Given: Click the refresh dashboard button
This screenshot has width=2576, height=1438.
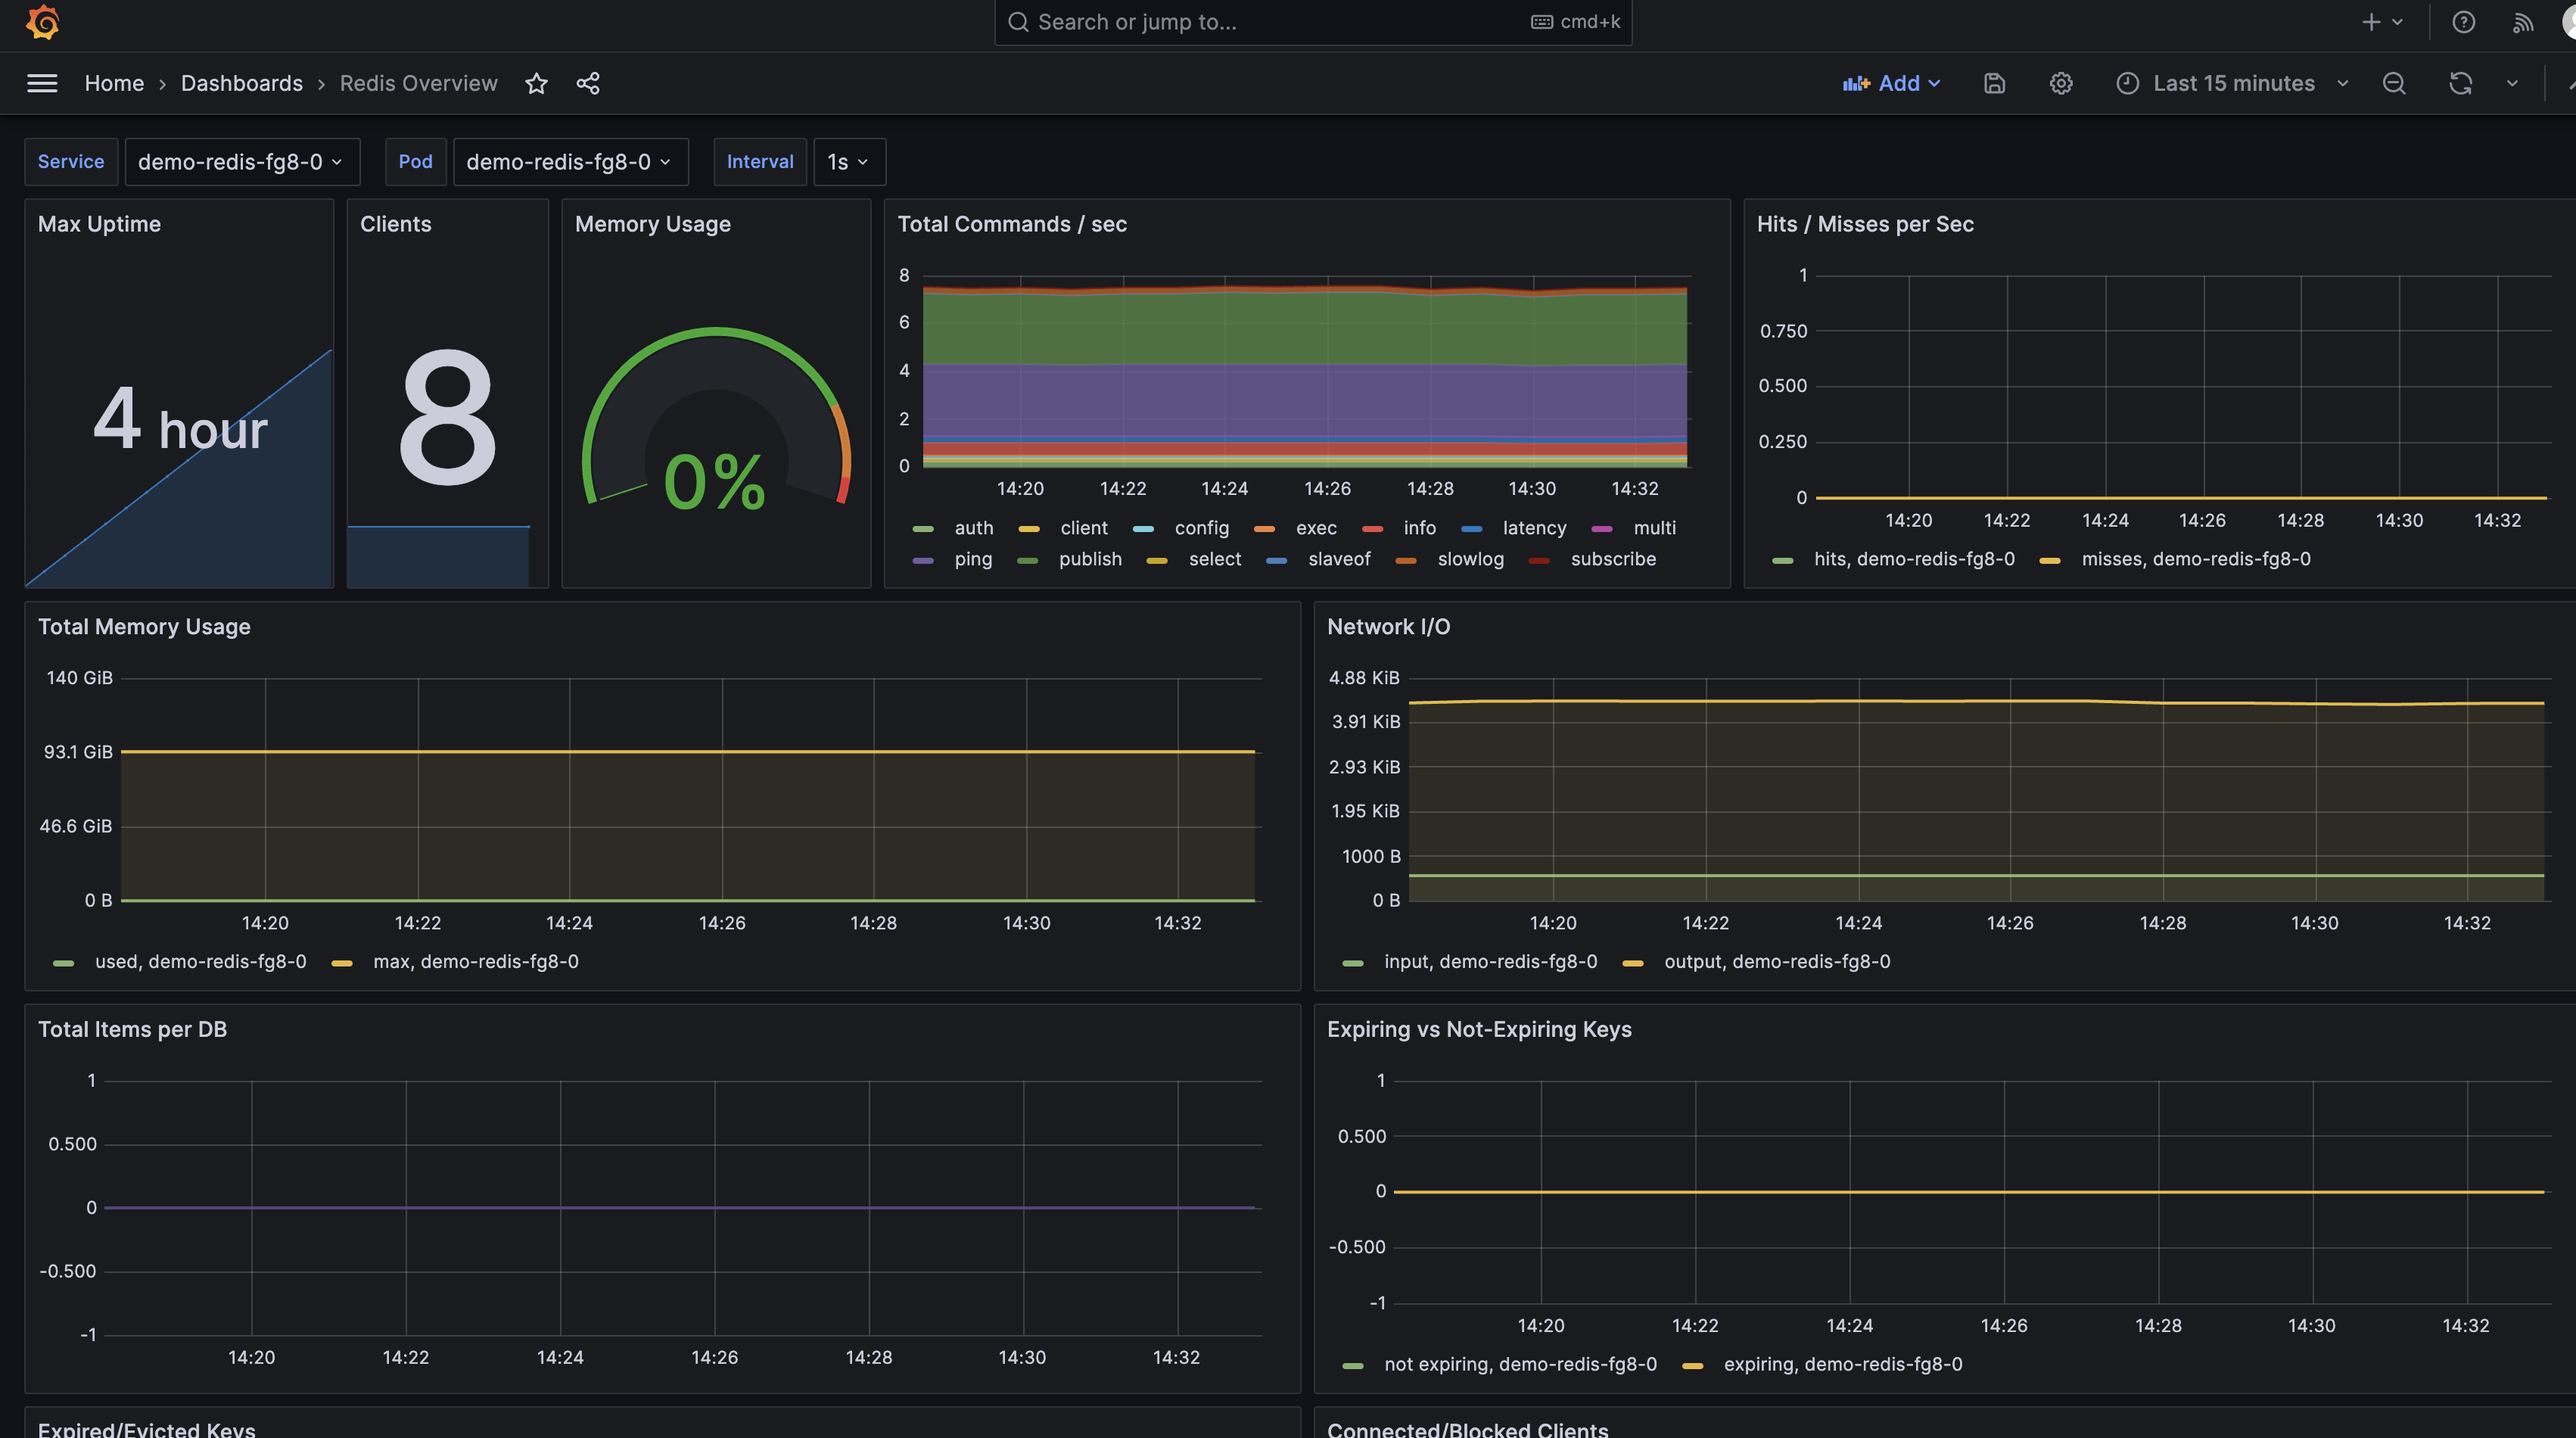Looking at the screenshot, I should 2461,83.
